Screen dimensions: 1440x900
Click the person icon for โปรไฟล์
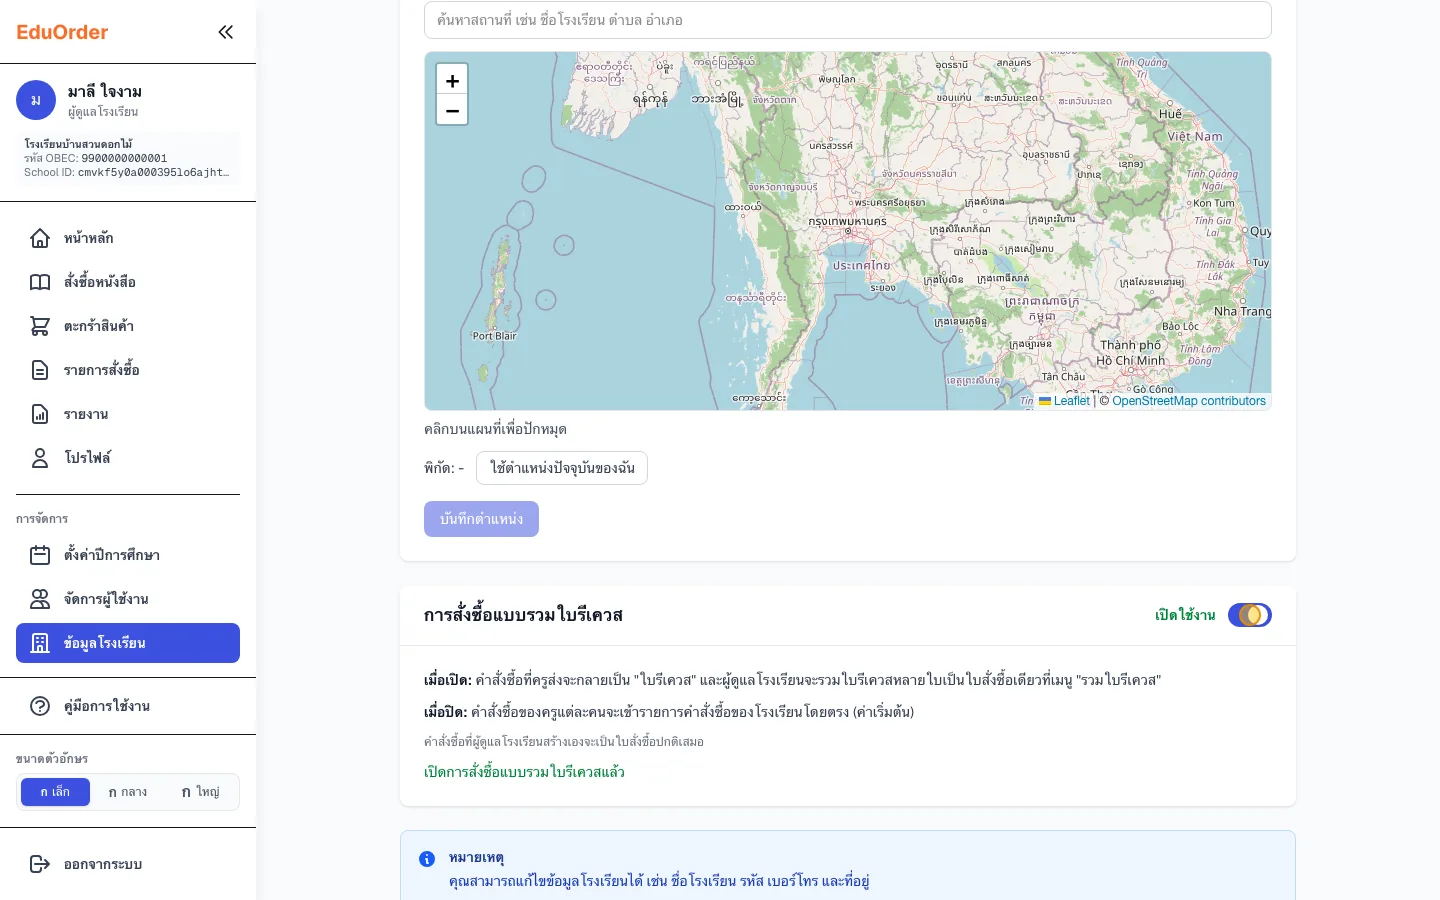pos(40,458)
